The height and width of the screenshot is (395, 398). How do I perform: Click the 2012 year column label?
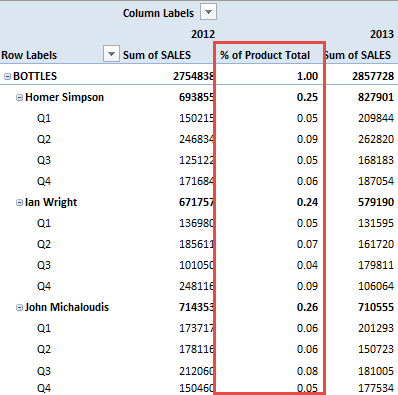(203, 34)
